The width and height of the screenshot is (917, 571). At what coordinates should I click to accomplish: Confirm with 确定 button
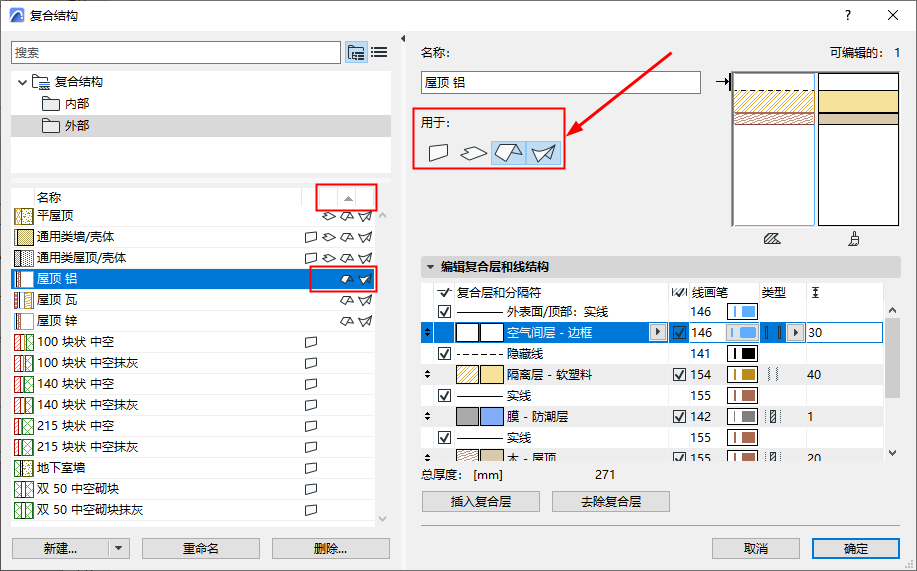(x=856, y=549)
